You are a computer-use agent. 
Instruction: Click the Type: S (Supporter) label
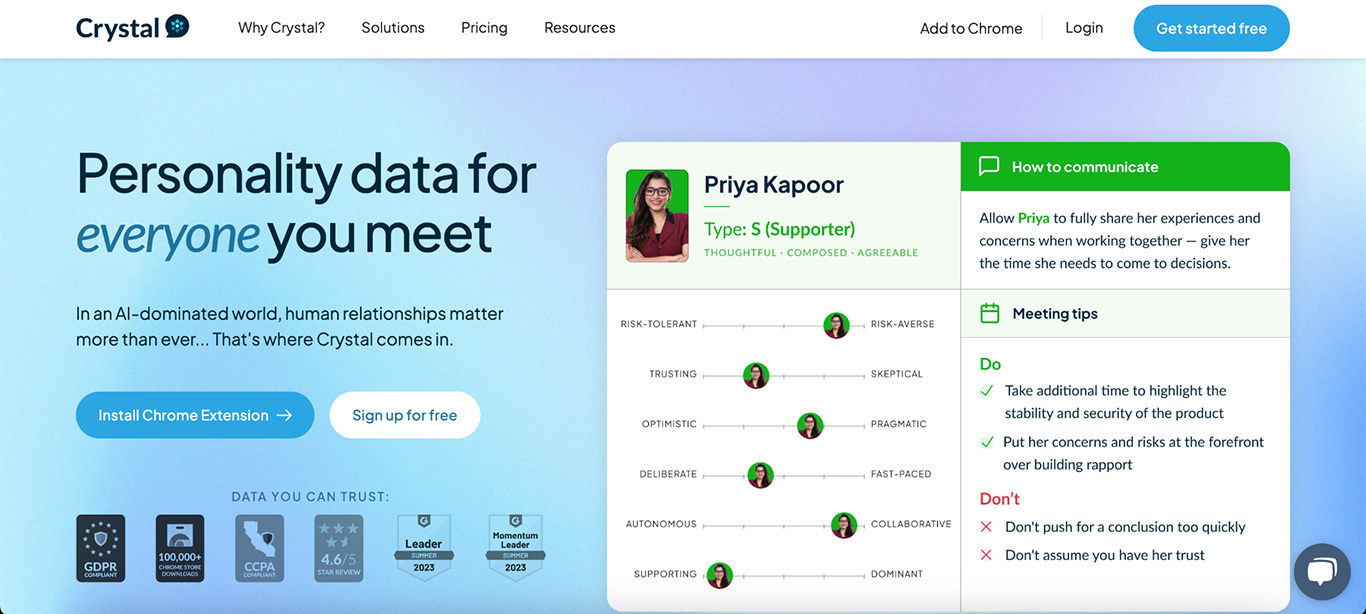coord(780,229)
